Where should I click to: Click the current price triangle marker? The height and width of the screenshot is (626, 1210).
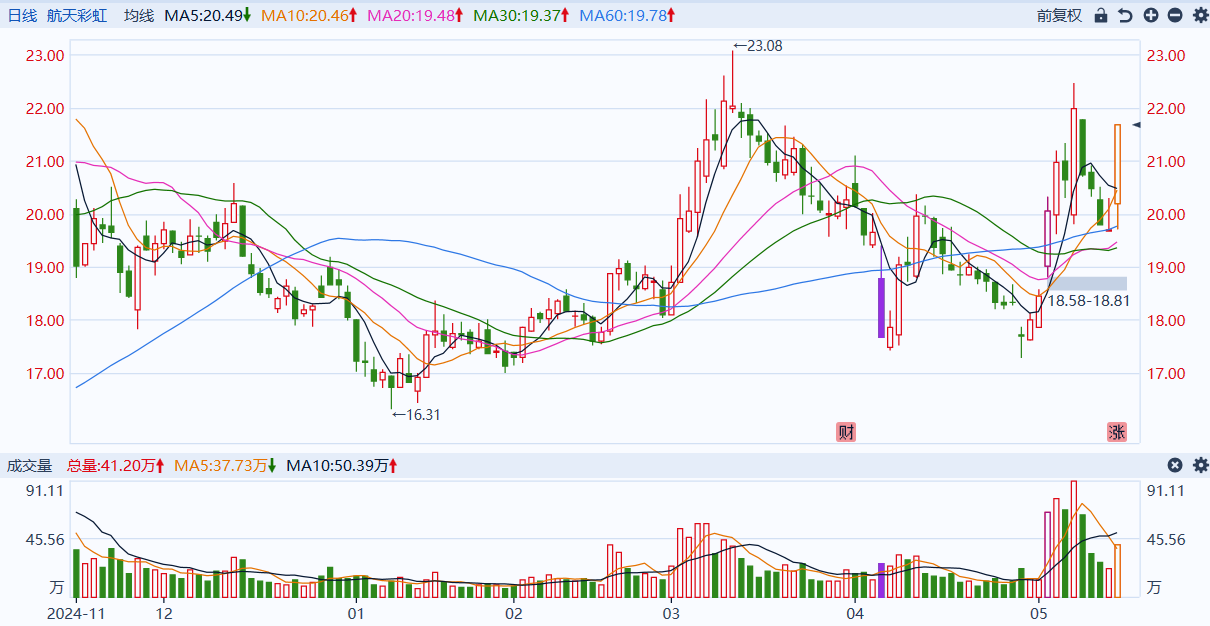point(1136,124)
